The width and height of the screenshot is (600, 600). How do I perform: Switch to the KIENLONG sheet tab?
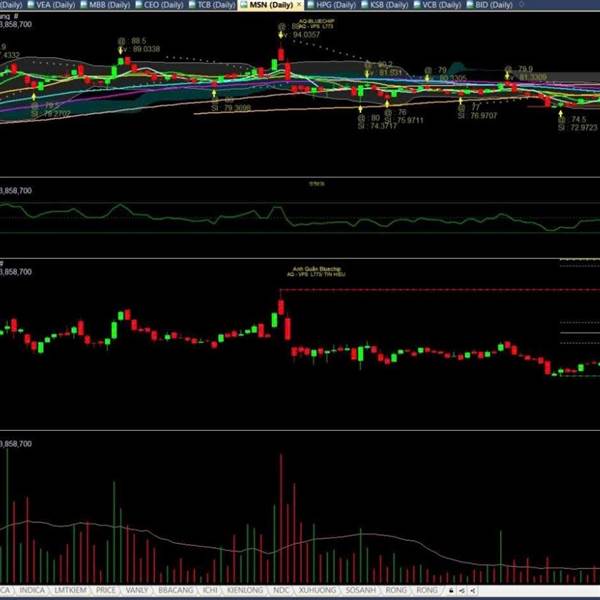click(245, 590)
